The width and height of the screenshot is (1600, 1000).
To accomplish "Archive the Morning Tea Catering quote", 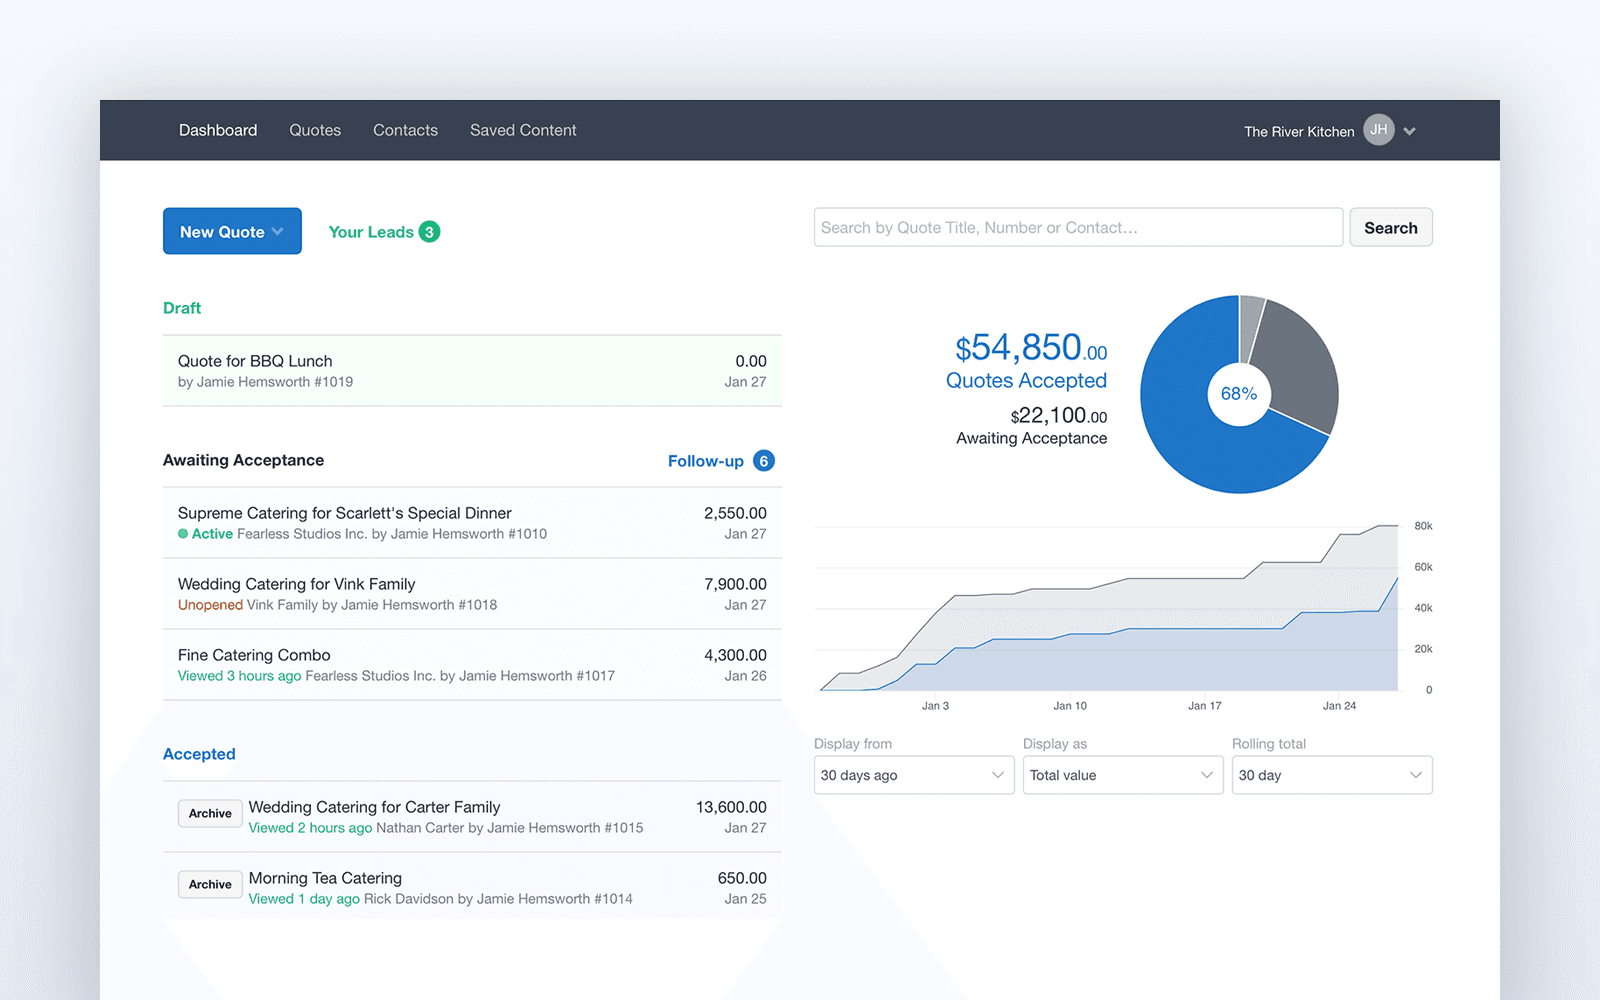I will 210,884.
